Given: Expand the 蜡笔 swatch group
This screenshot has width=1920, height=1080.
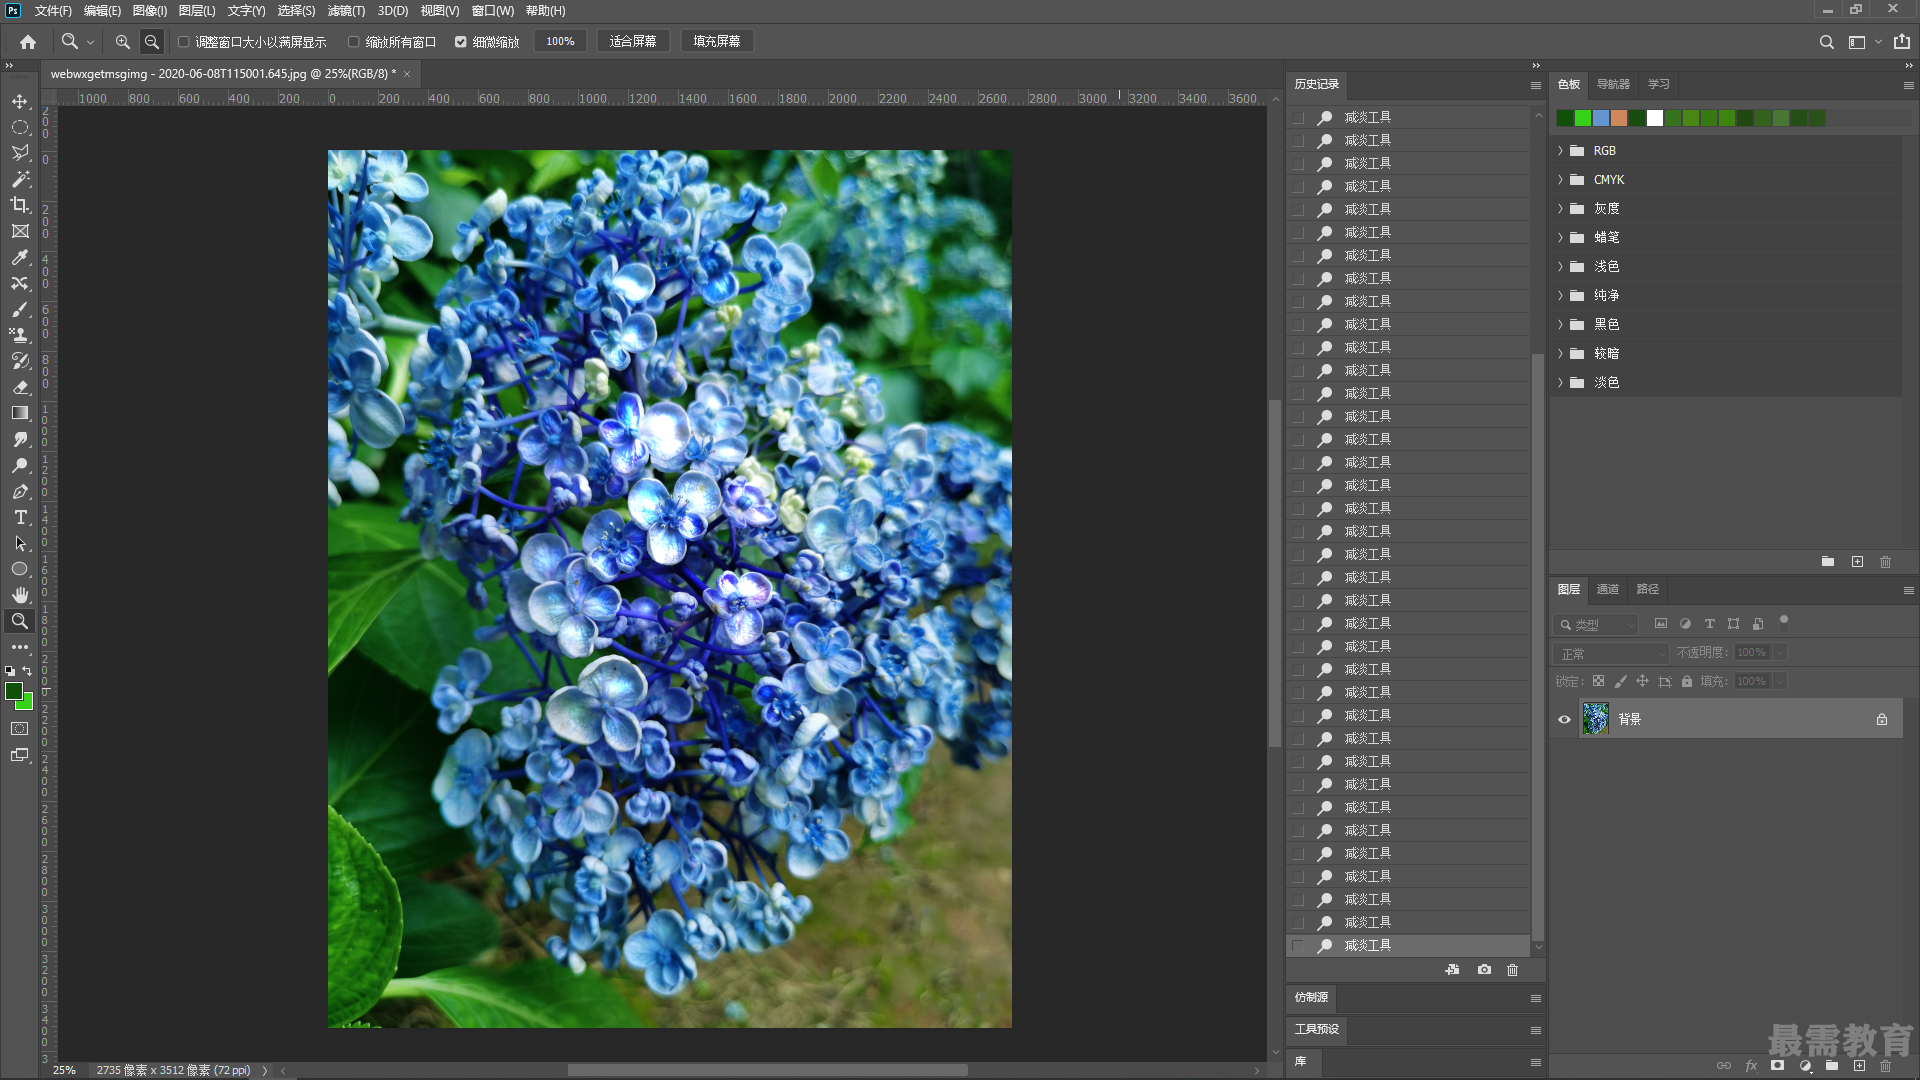Looking at the screenshot, I should pos(1560,238).
